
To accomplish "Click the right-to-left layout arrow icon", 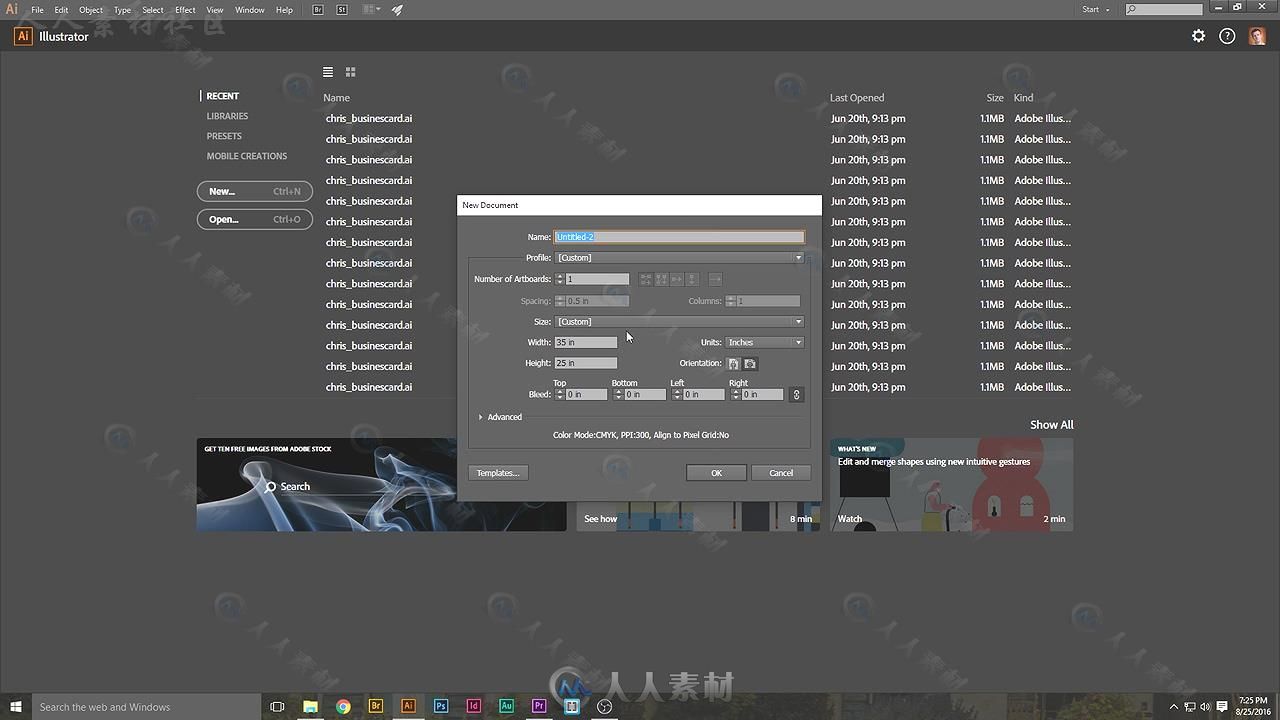I will click(715, 279).
